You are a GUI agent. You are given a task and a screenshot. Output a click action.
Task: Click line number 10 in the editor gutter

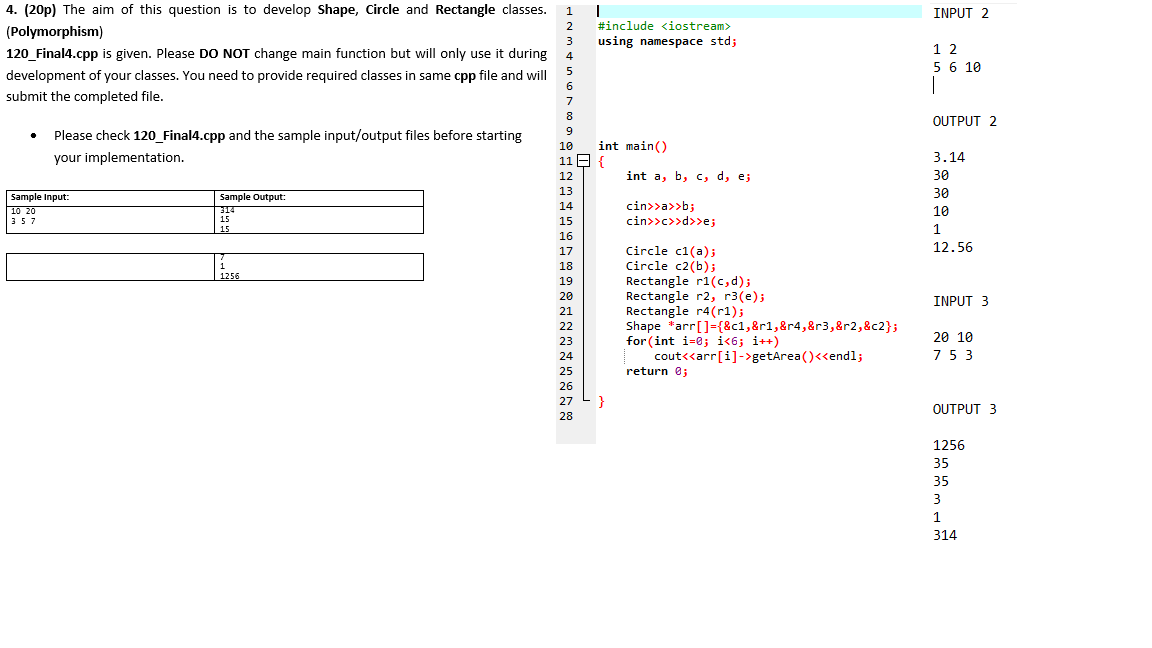pos(566,145)
